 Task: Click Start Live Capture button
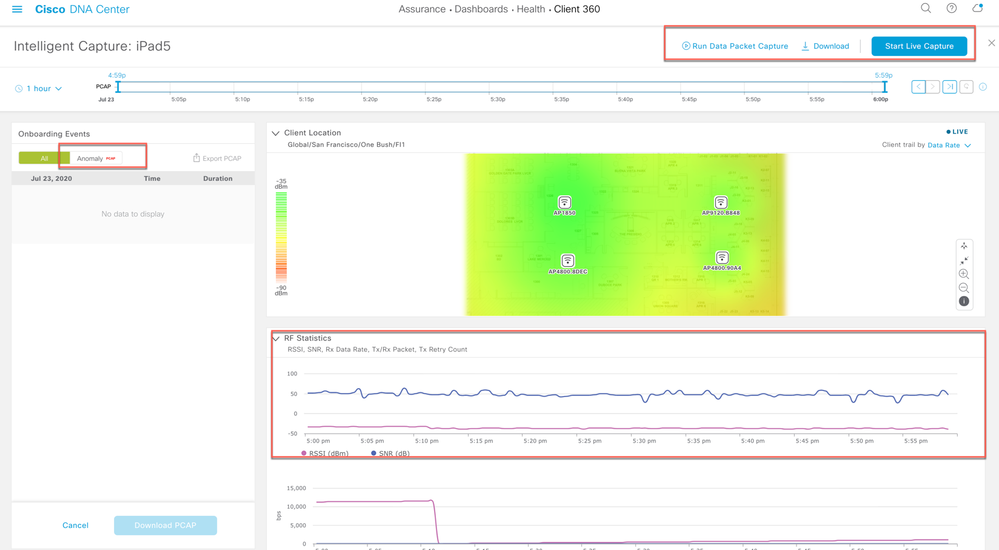[919, 46]
